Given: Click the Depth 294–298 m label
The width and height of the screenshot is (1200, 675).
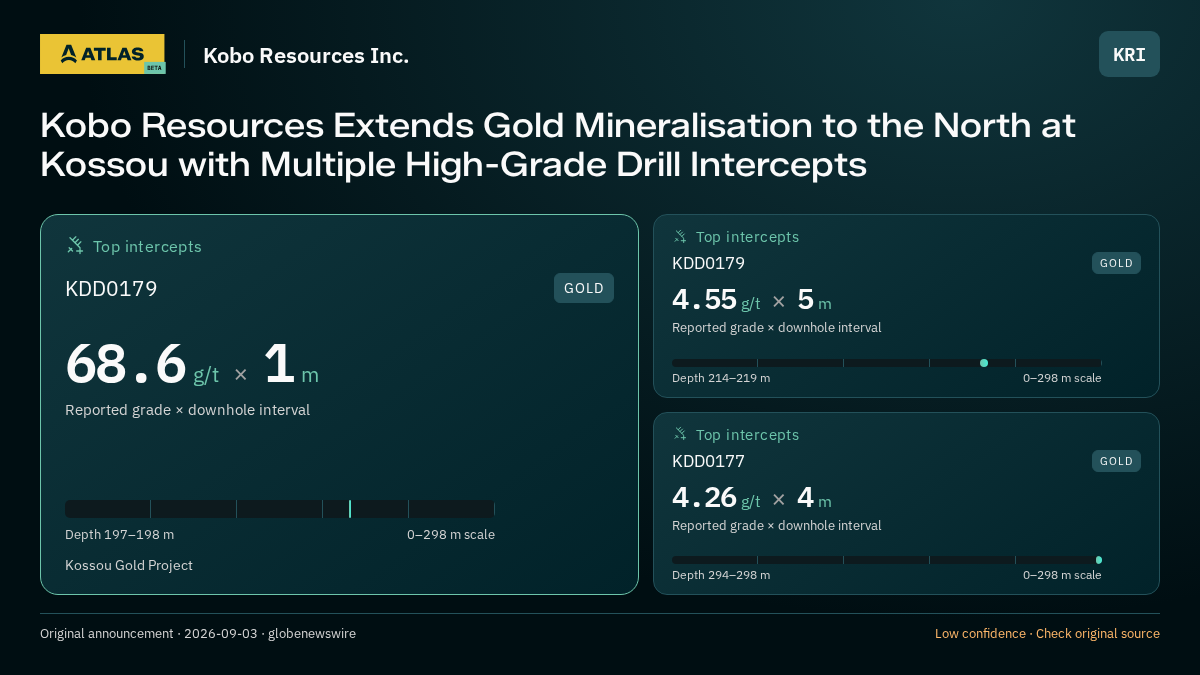Looking at the screenshot, I should (x=721, y=575).
